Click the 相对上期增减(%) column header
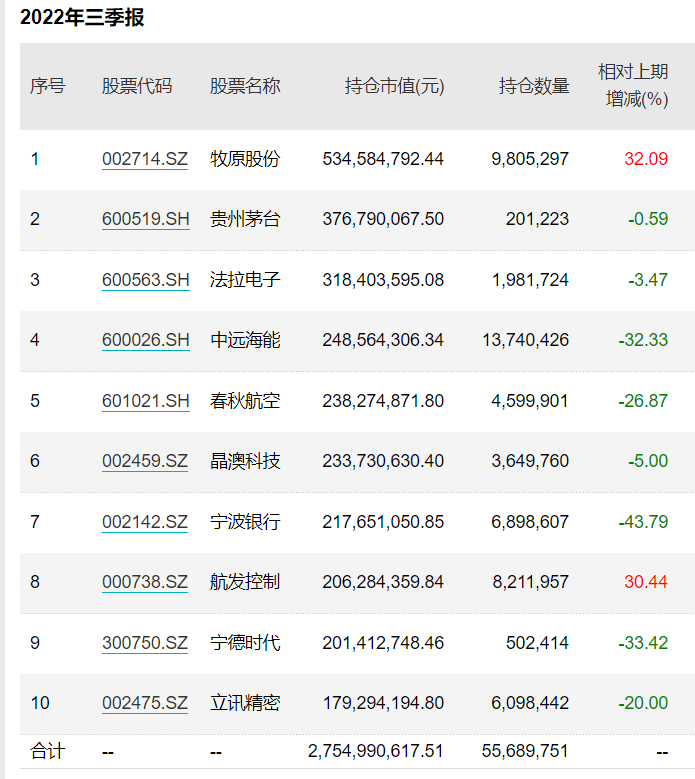The height and width of the screenshot is (779, 695). coord(633,85)
